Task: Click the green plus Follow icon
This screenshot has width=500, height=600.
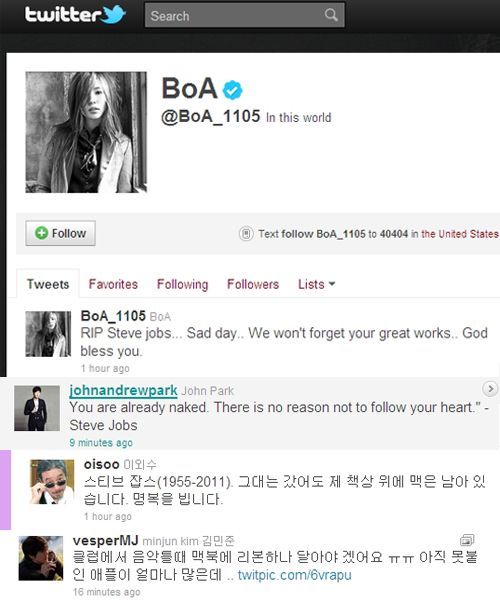Action: [41, 233]
